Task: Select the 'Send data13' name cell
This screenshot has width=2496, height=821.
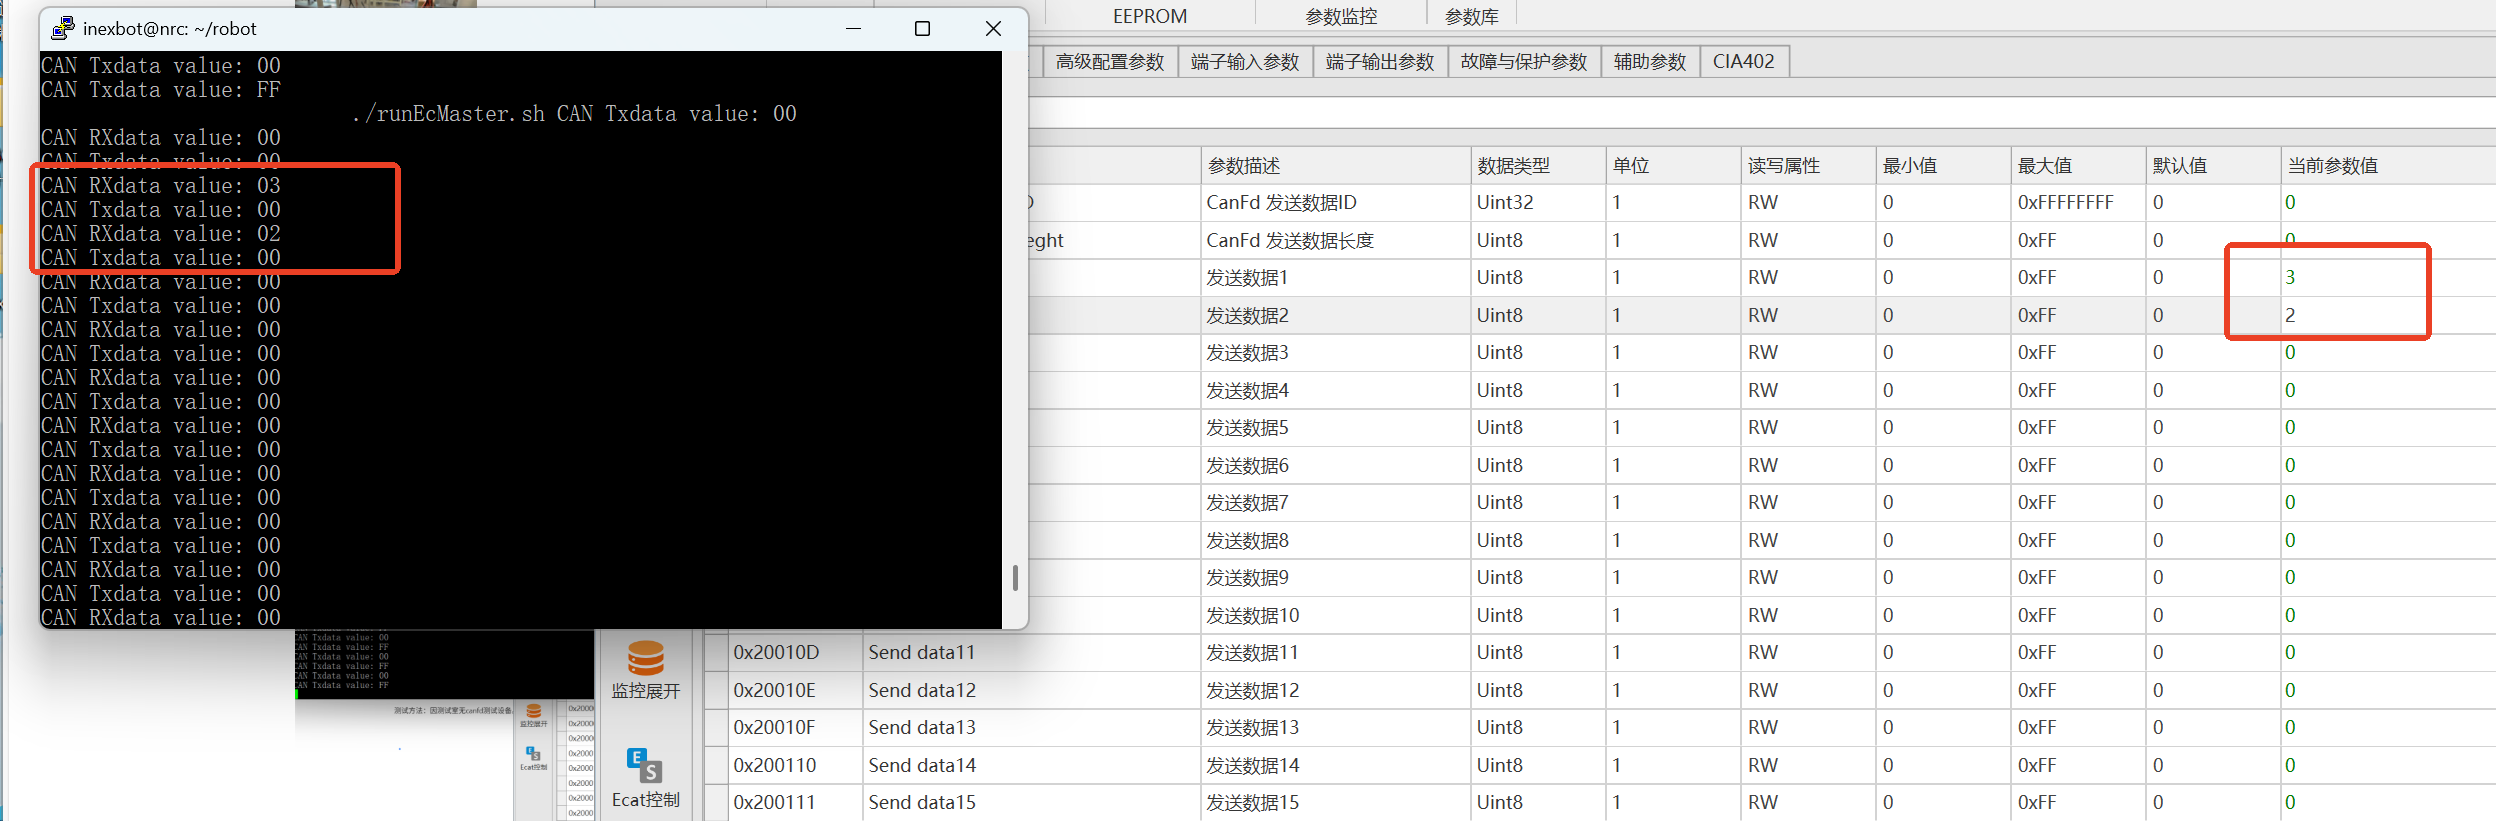Action: 1032,727
